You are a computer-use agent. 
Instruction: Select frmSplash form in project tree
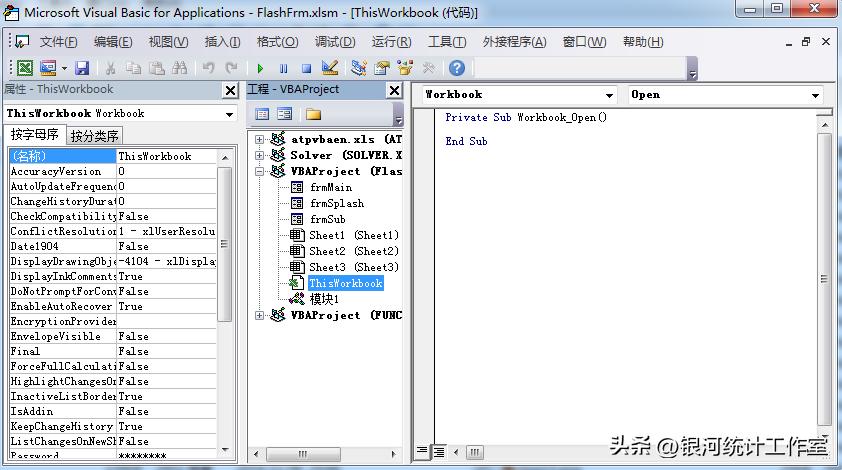[x=337, y=204]
